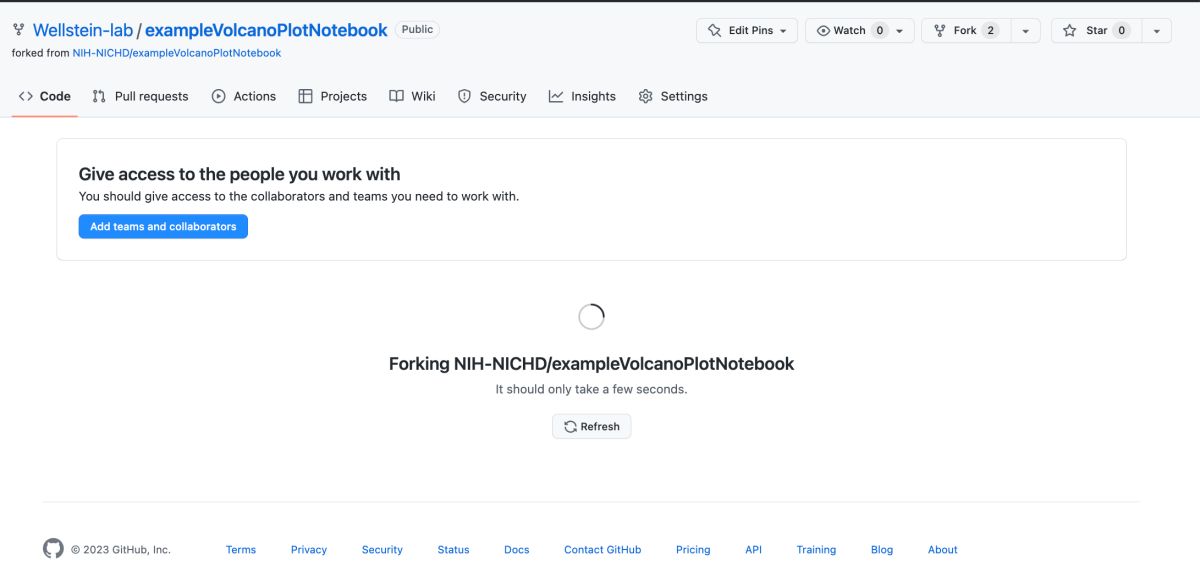Open the Pricing footer link
The width and height of the screenshot is (1200, 566).
[x=693, y=550]
